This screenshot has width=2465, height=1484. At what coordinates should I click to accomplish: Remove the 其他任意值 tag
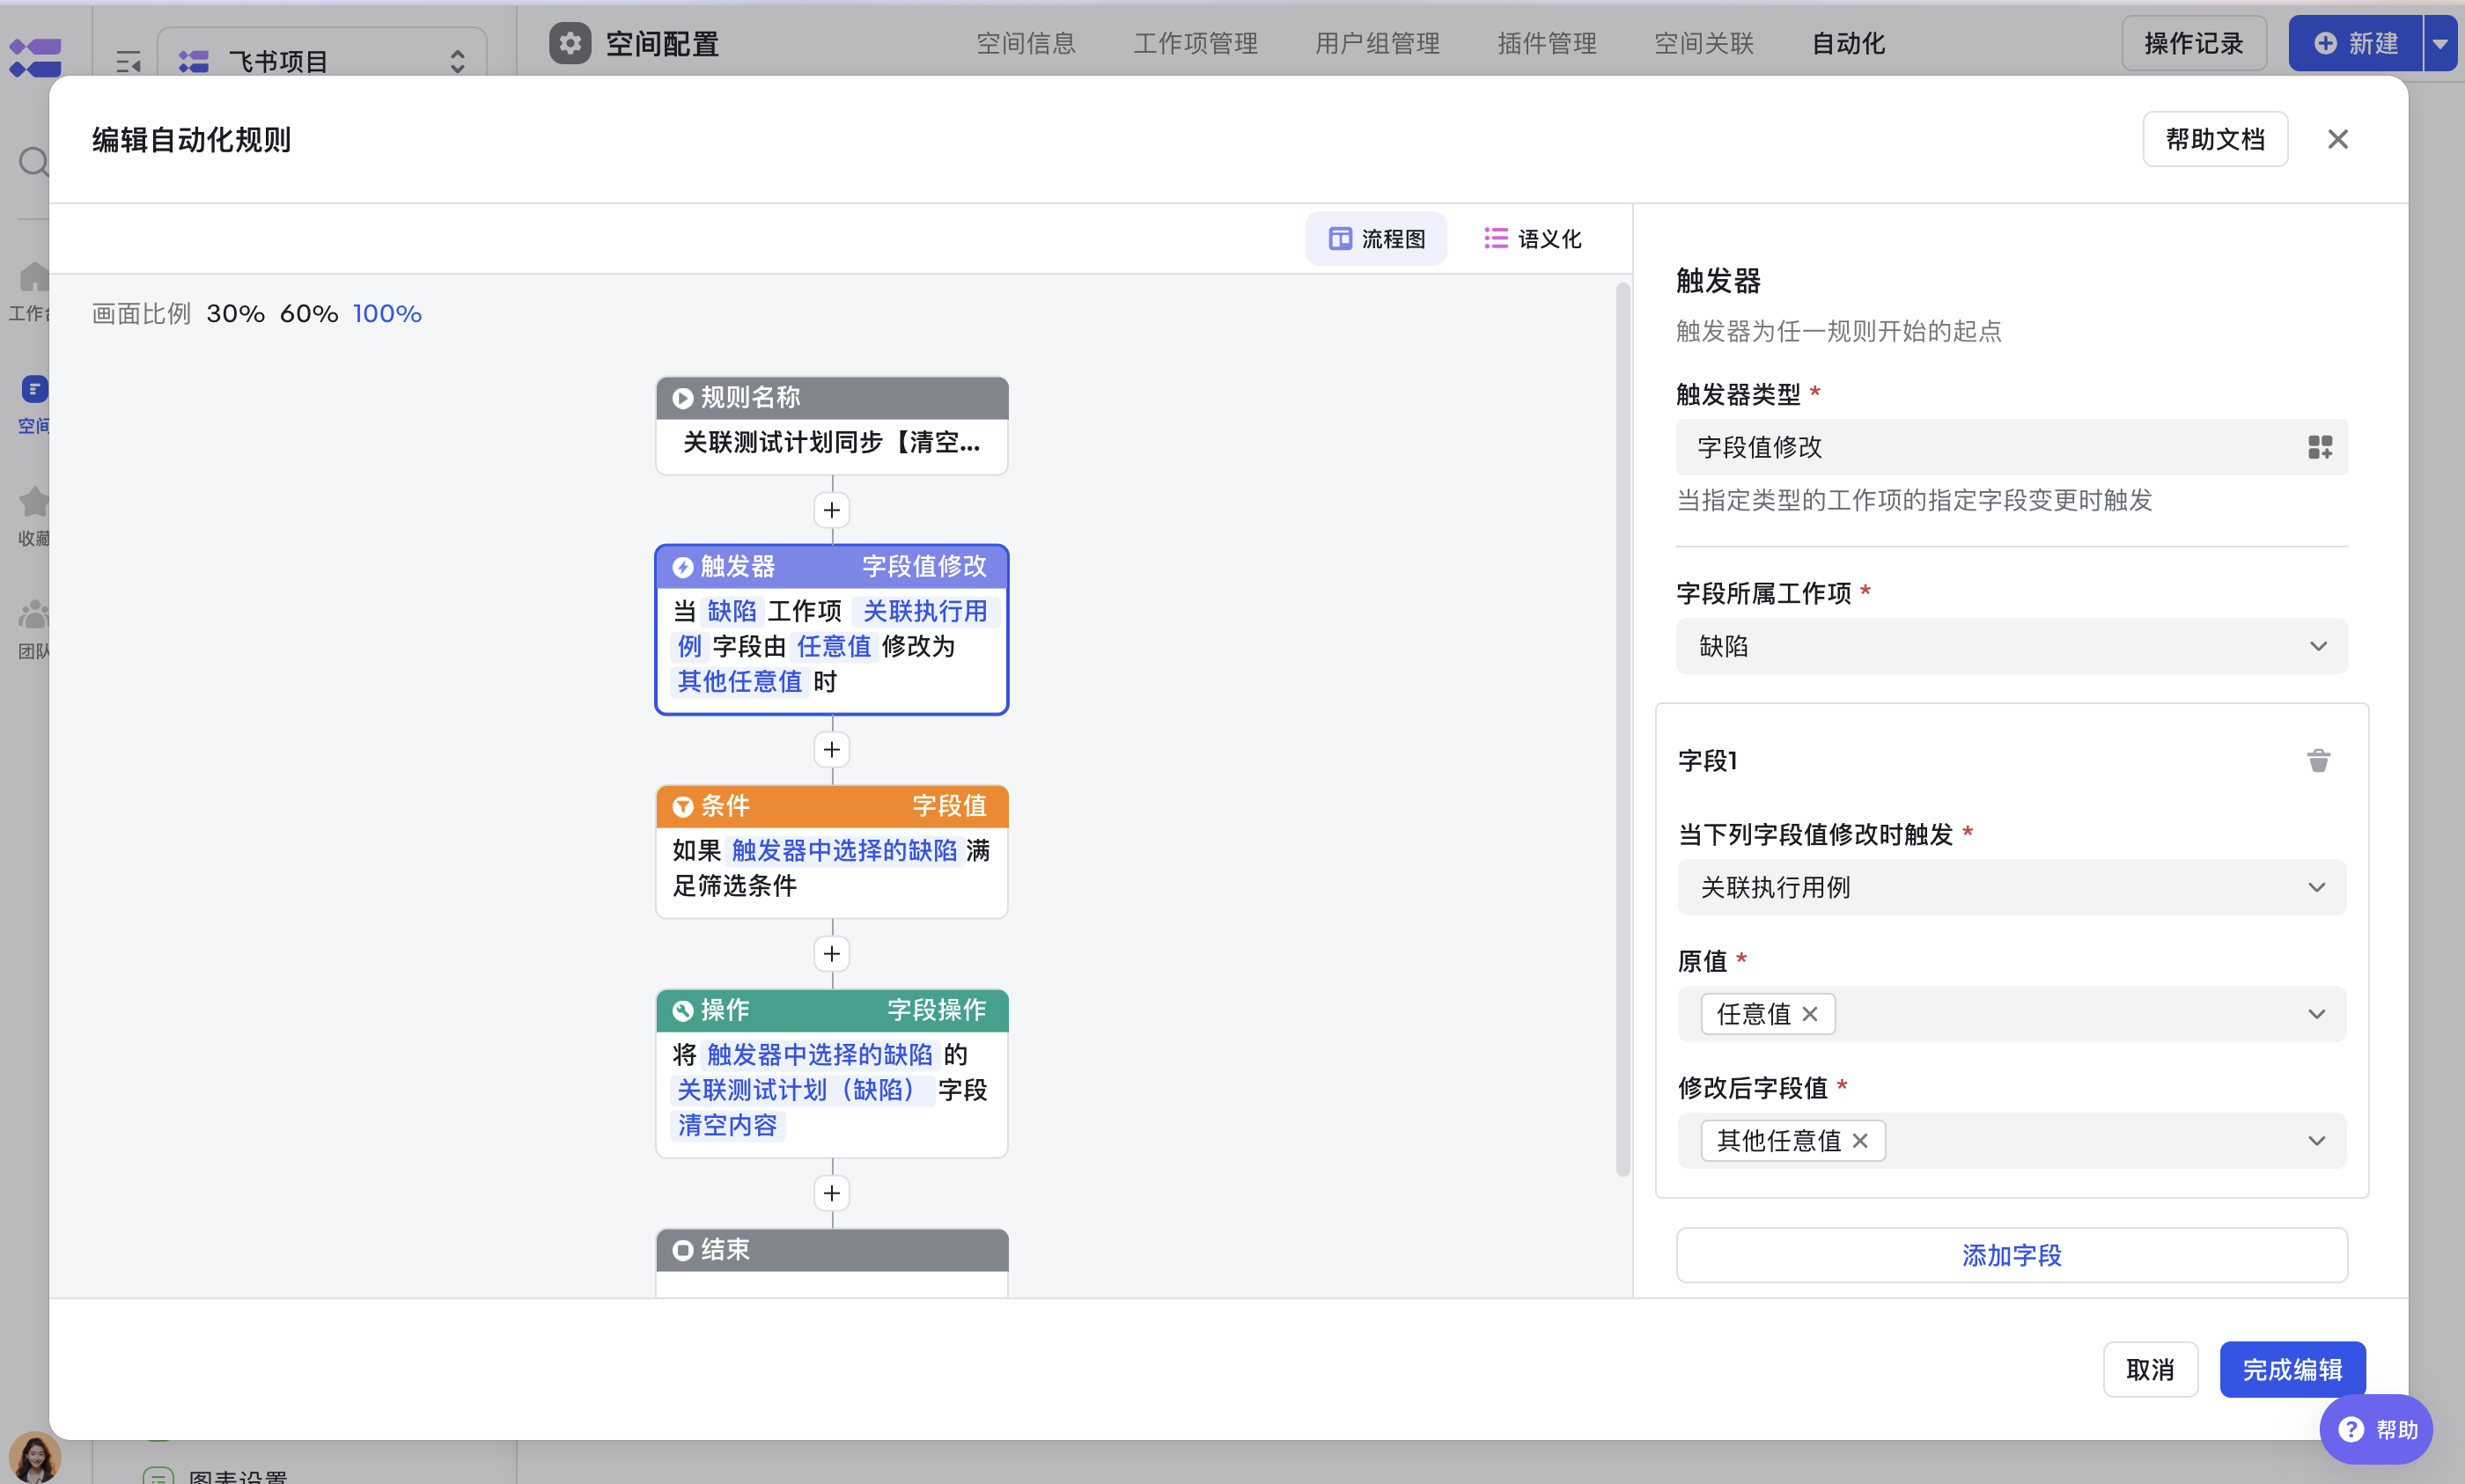[1860, 1141]
